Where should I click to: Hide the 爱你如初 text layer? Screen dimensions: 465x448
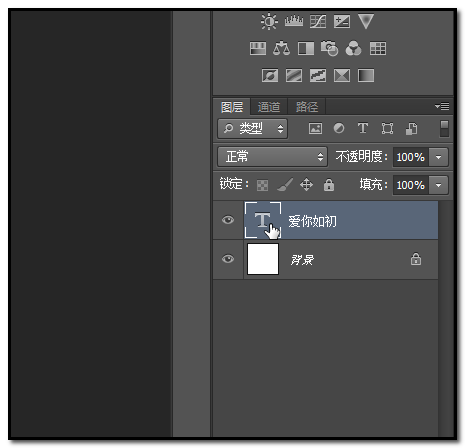click(228, 220)
